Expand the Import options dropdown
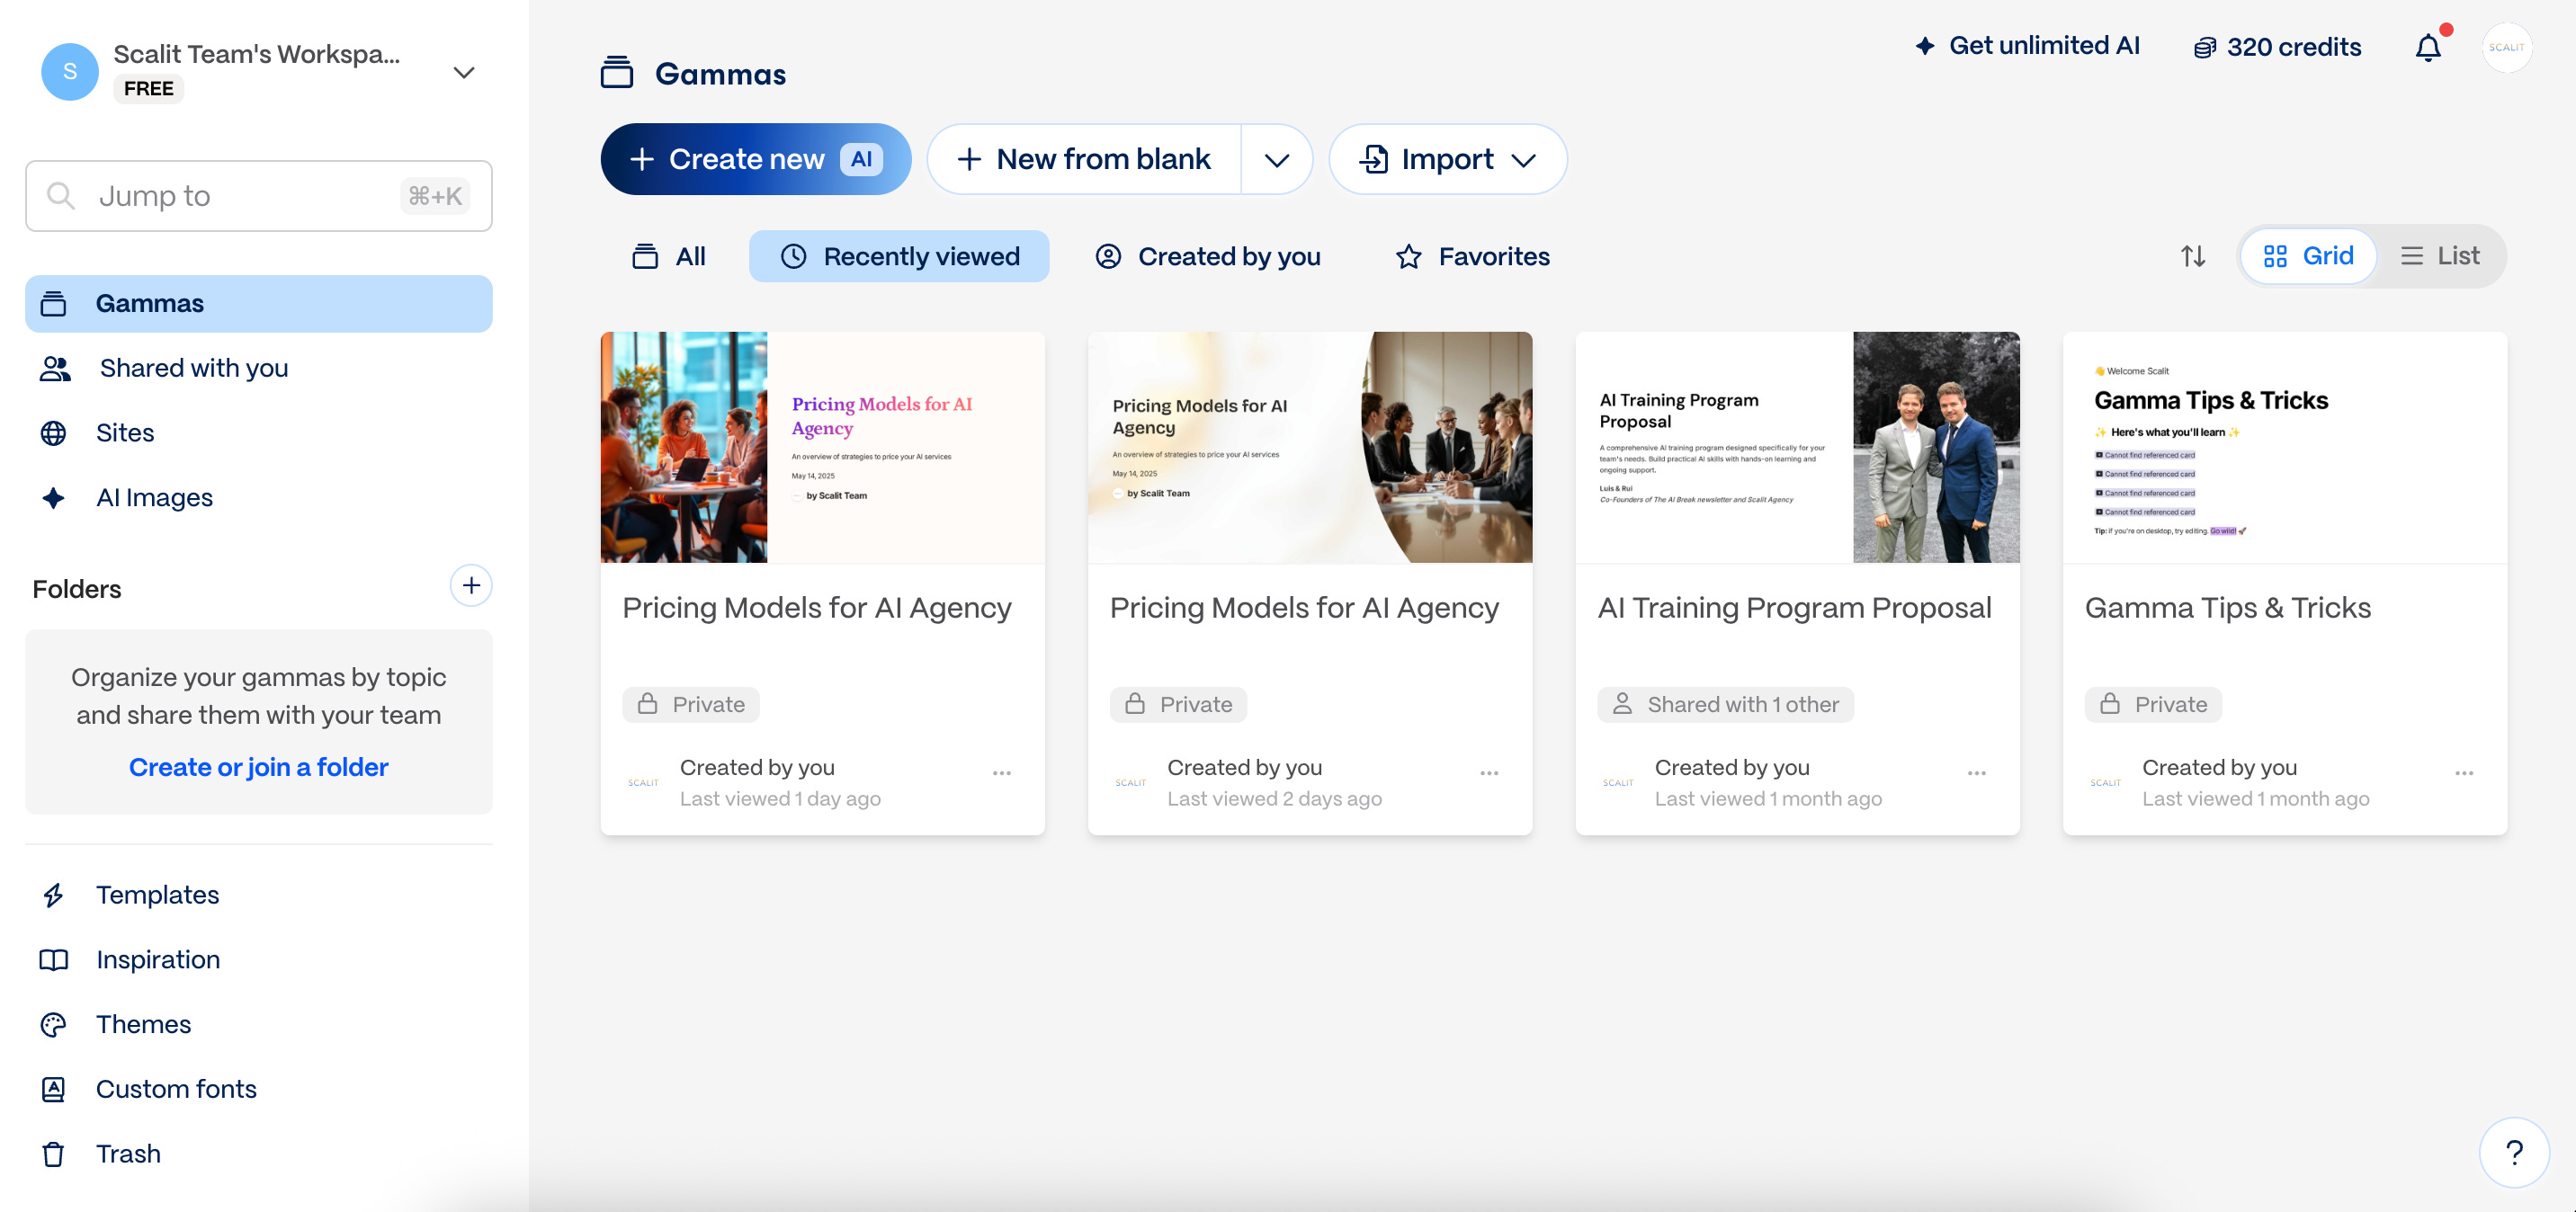This screenshot has height=1212, width=2576. pos(1524,159)
